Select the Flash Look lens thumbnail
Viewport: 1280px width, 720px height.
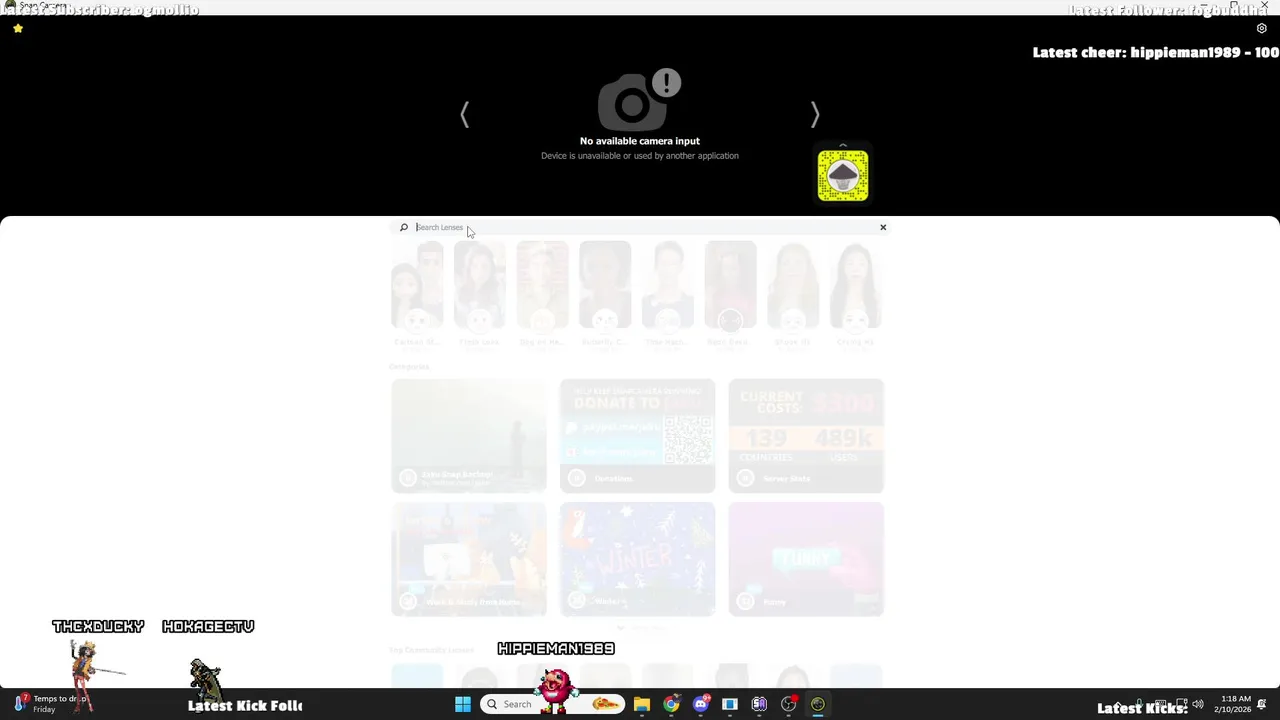point(480,285)
